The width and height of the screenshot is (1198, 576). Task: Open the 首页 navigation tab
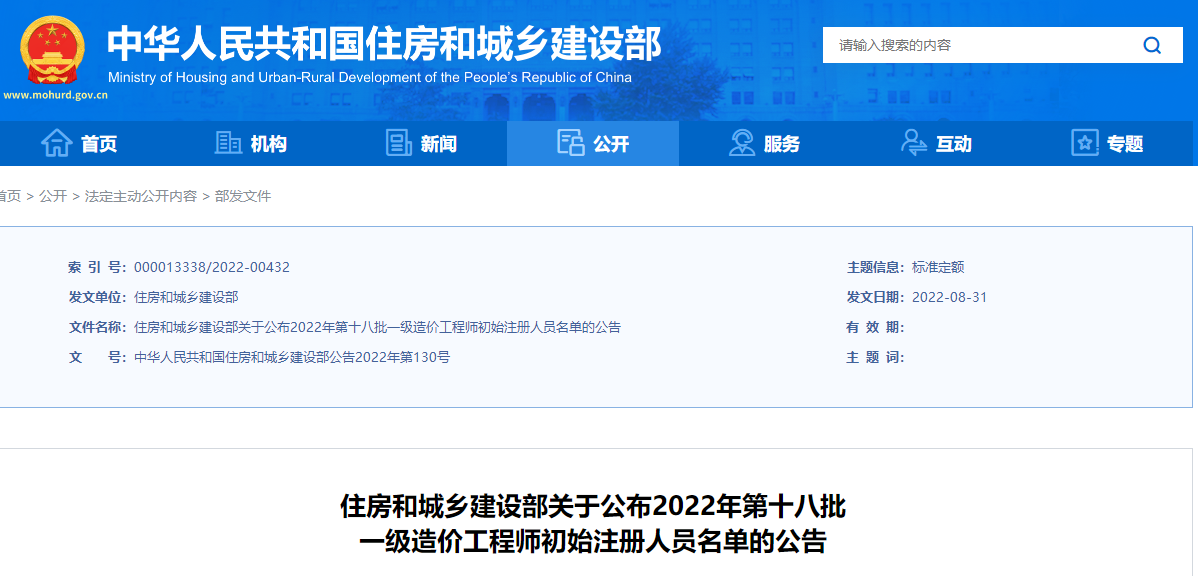(x=99, y=144)
